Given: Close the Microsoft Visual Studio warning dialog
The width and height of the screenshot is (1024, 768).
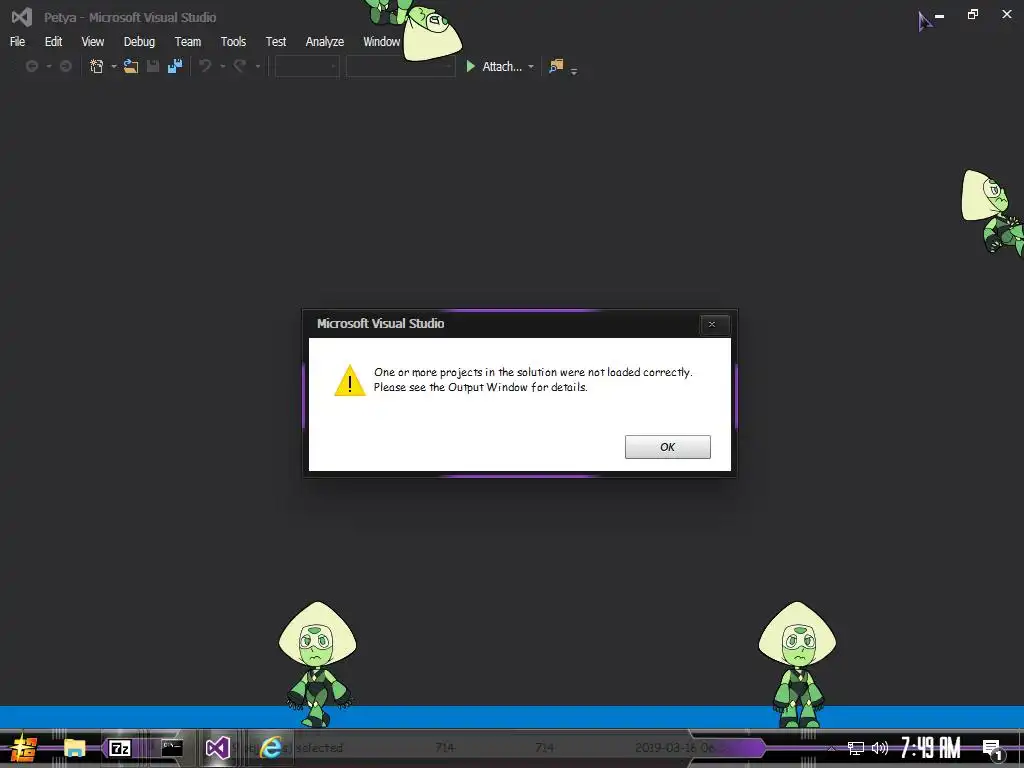Looking at the screenshot, I should tap(712, 324).
